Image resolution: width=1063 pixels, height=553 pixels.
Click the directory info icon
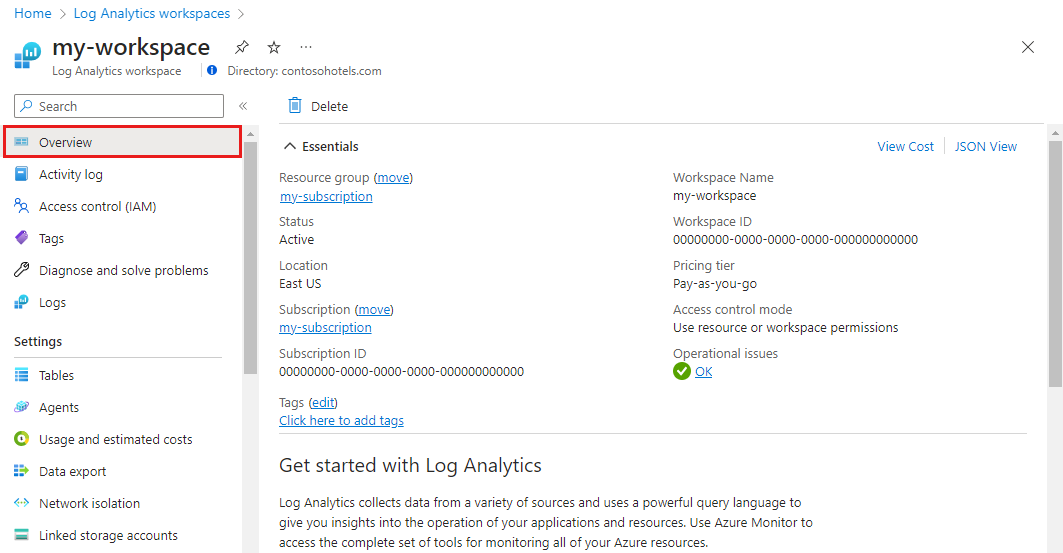[212, 70]
